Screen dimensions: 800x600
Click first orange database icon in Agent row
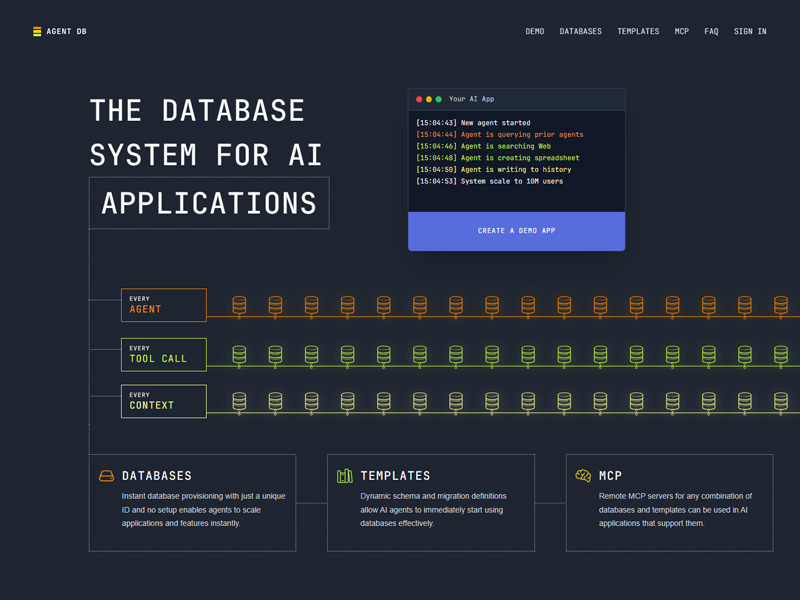tap(239, 305)
